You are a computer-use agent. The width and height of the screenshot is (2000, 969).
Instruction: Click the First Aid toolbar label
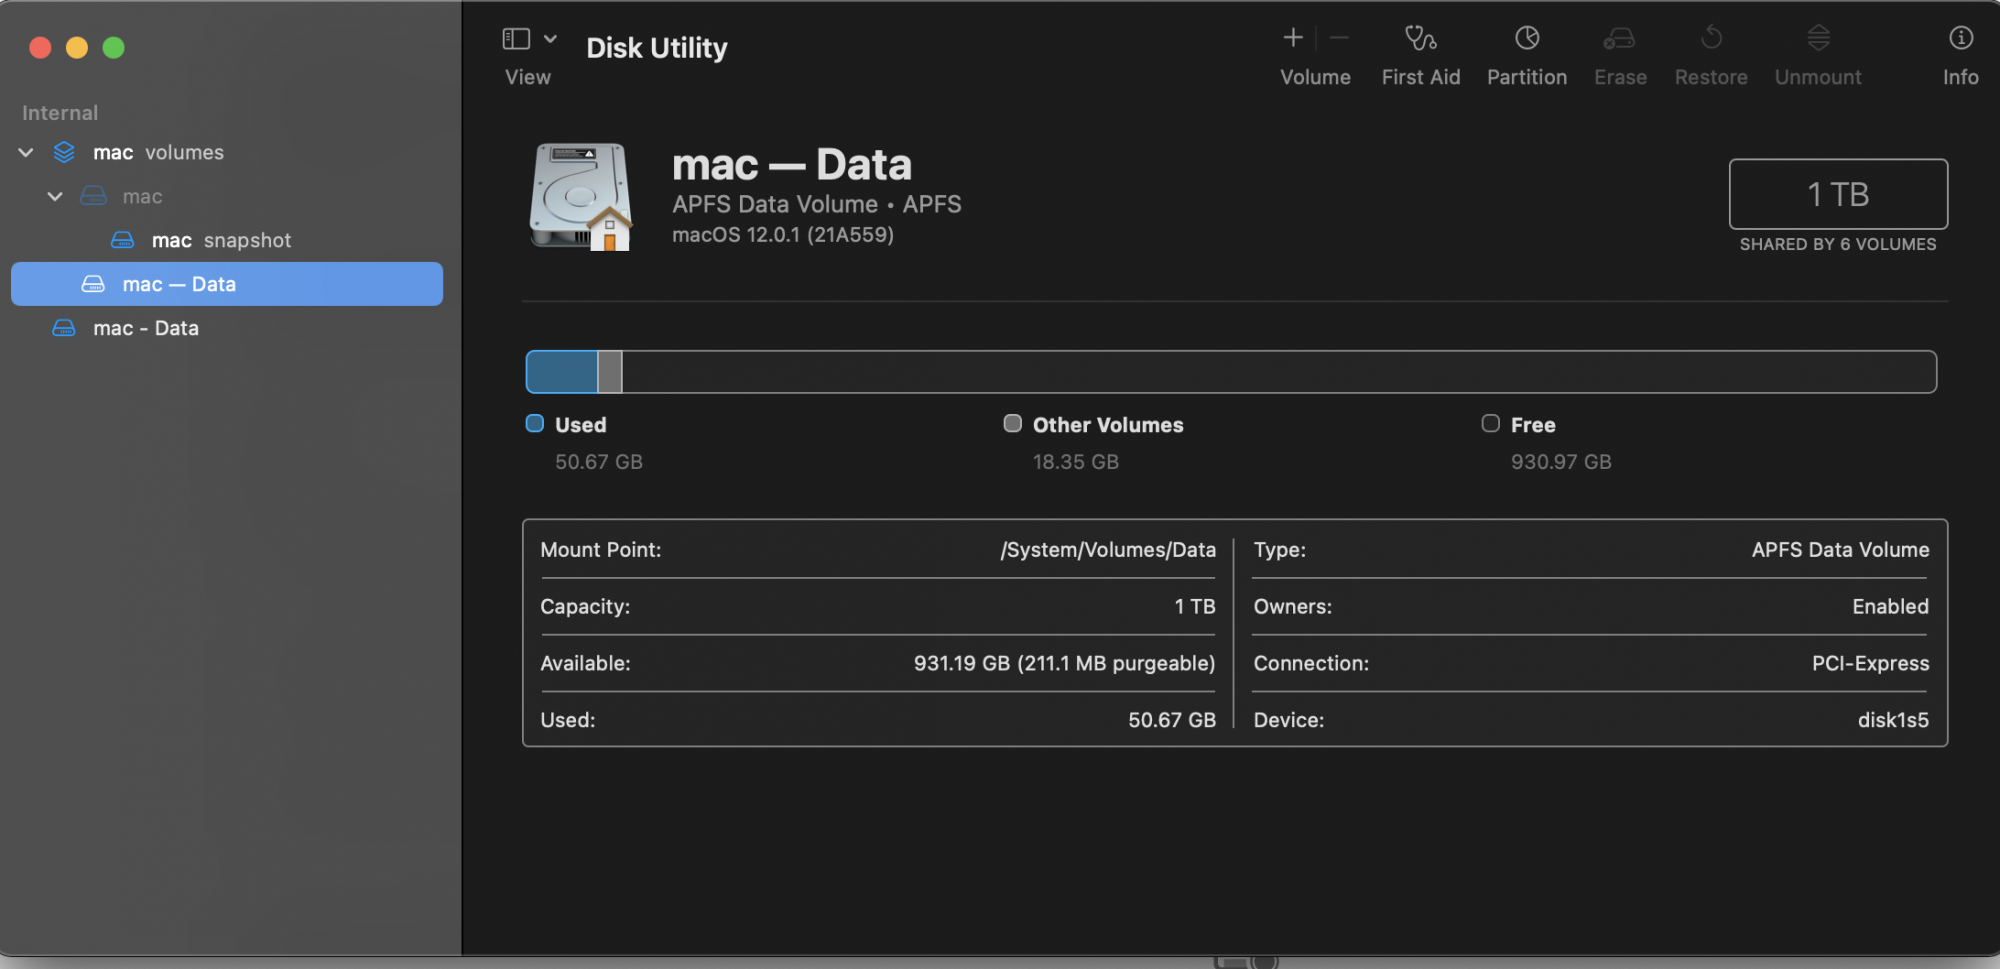click(1421, 77)
